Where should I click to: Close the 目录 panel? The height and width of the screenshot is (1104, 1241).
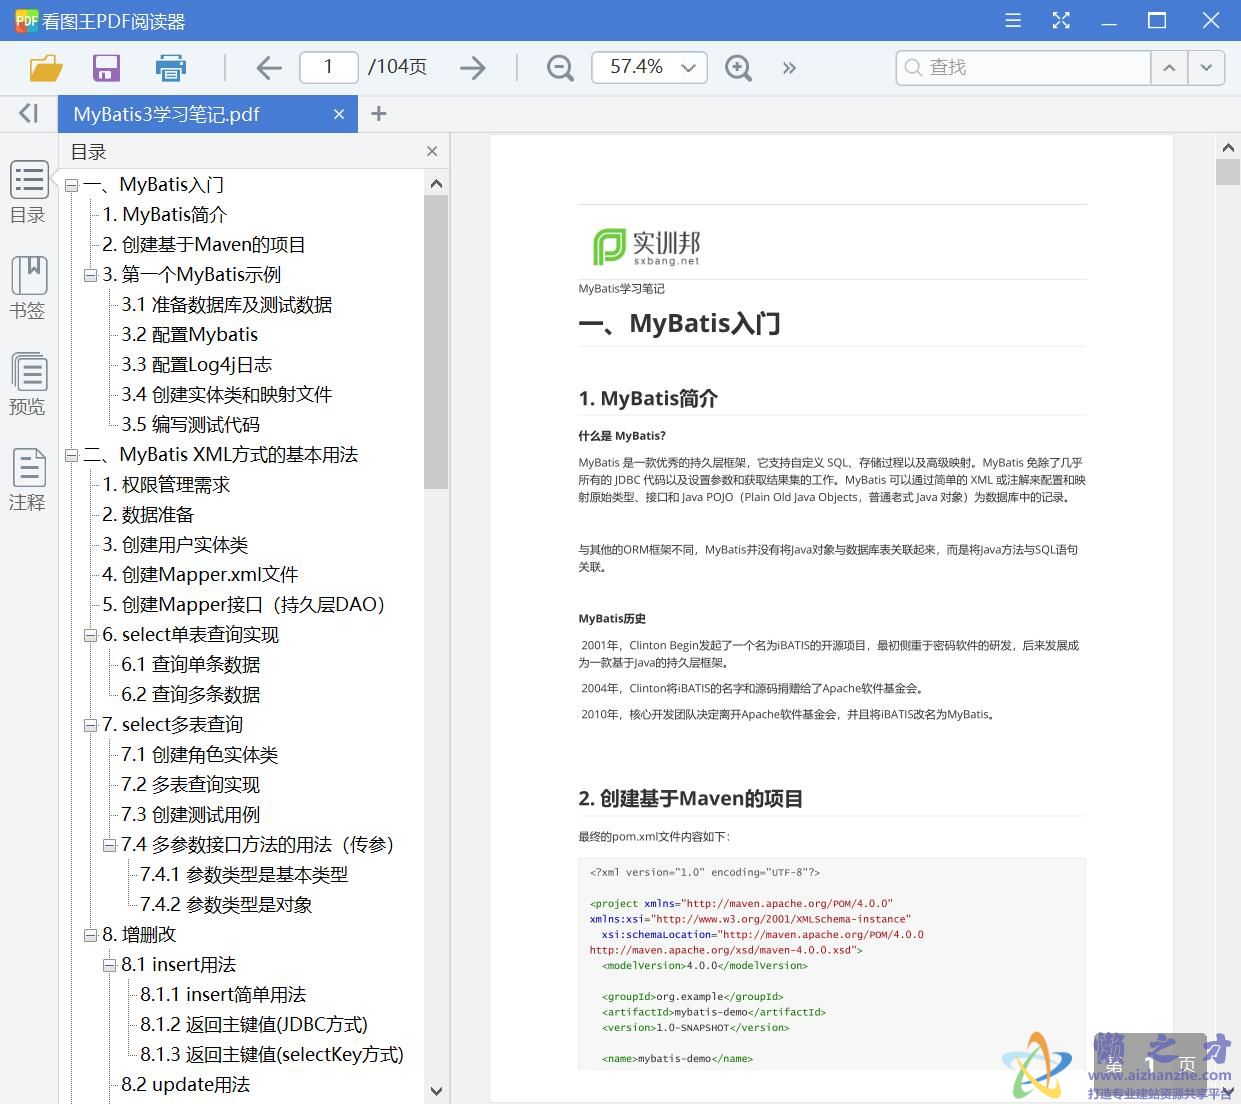tap(432, 151)
